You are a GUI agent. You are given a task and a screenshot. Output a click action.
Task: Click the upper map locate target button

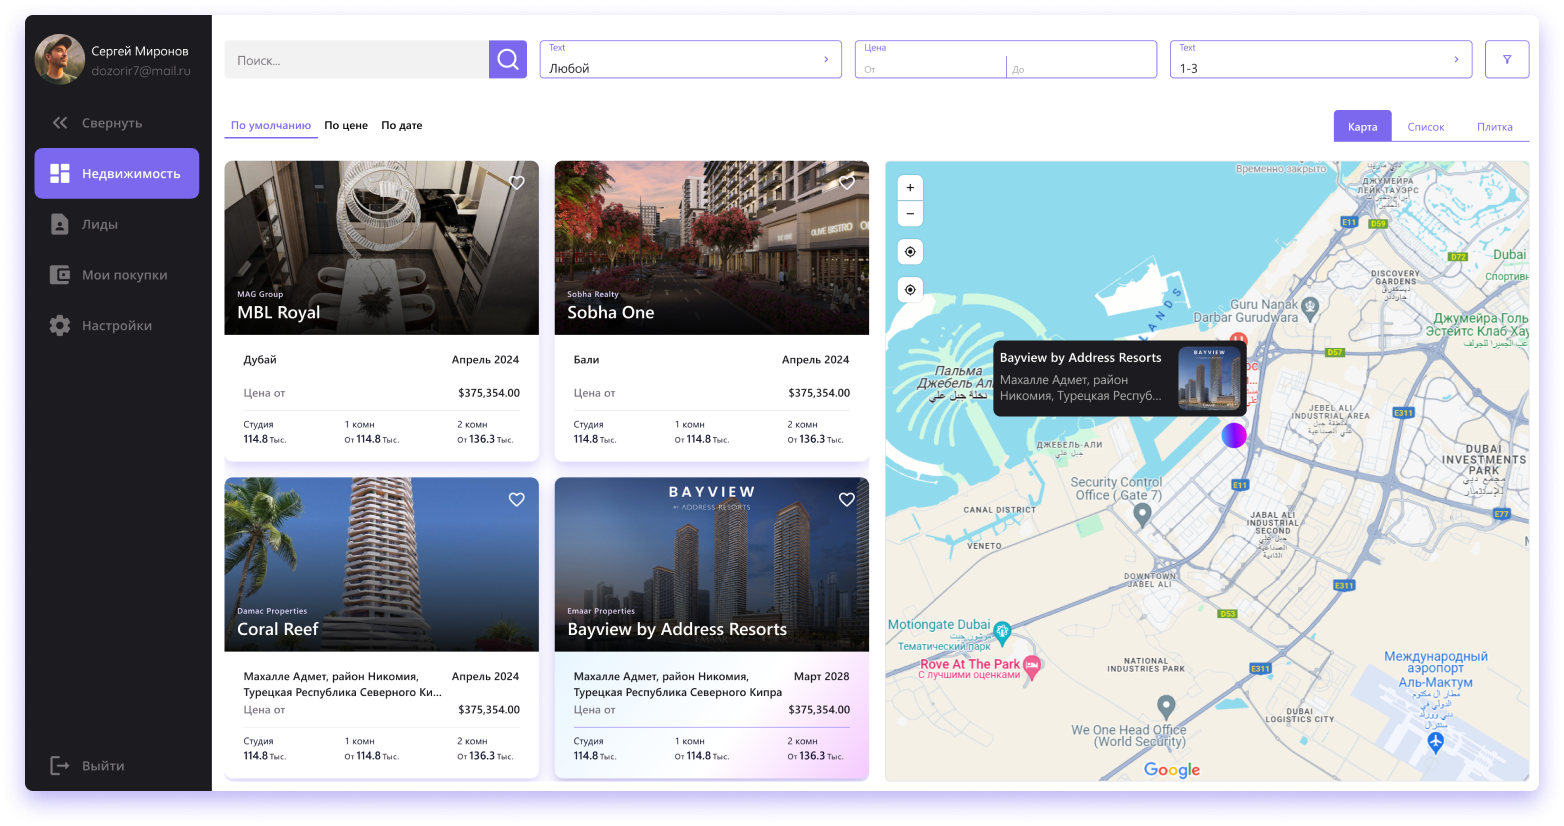point(910,251)
